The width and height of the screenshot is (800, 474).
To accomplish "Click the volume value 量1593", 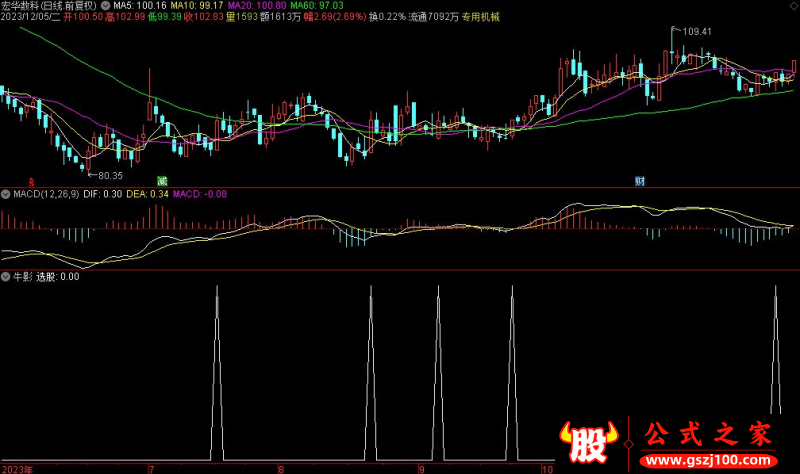I will click(x=242, y=17).
